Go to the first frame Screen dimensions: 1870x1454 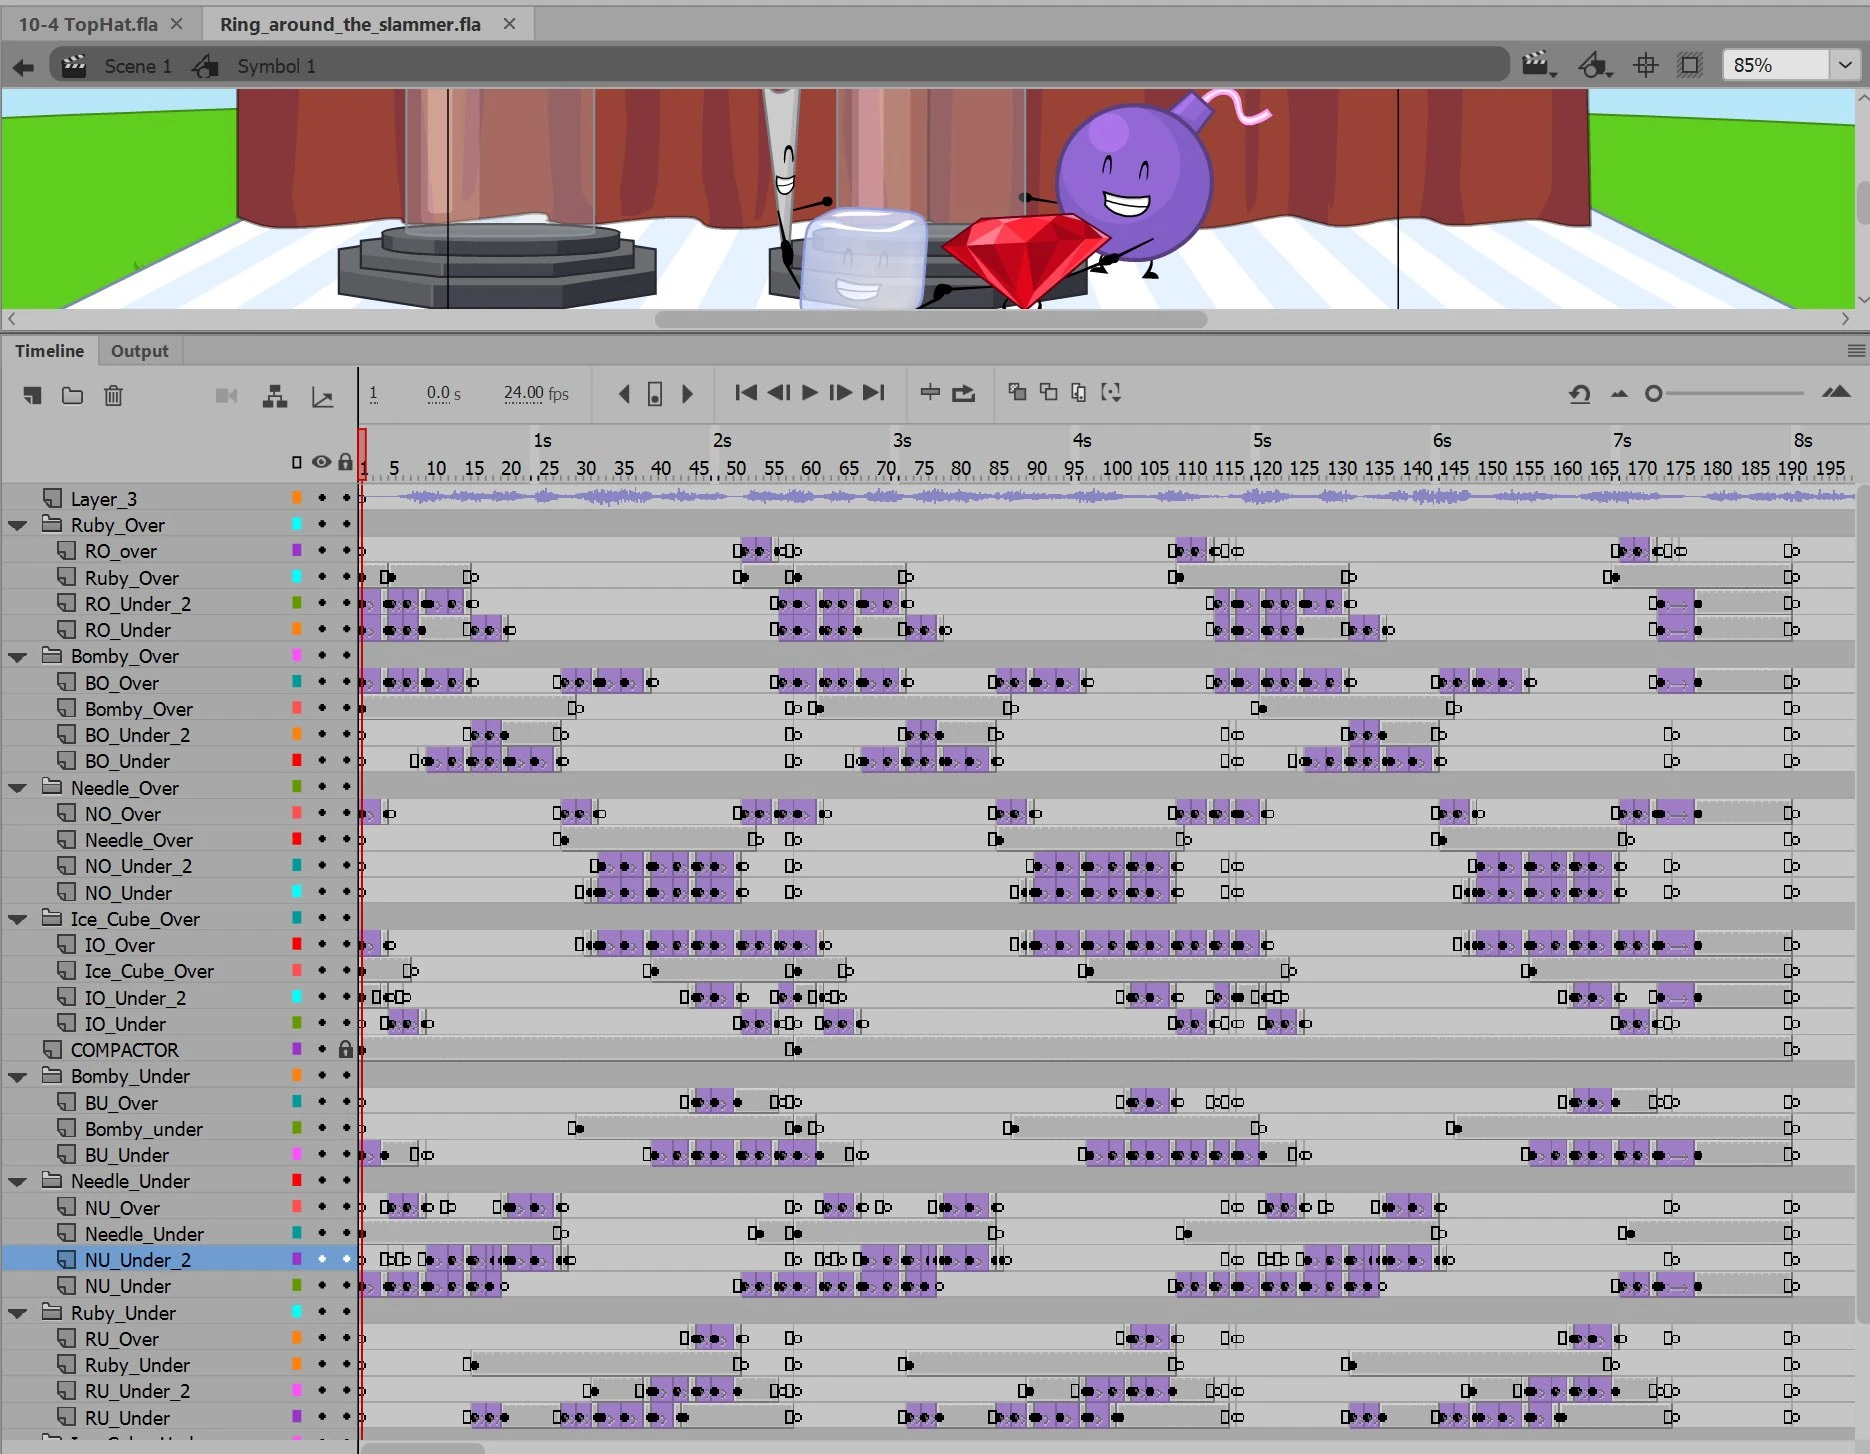click(745, 393)
